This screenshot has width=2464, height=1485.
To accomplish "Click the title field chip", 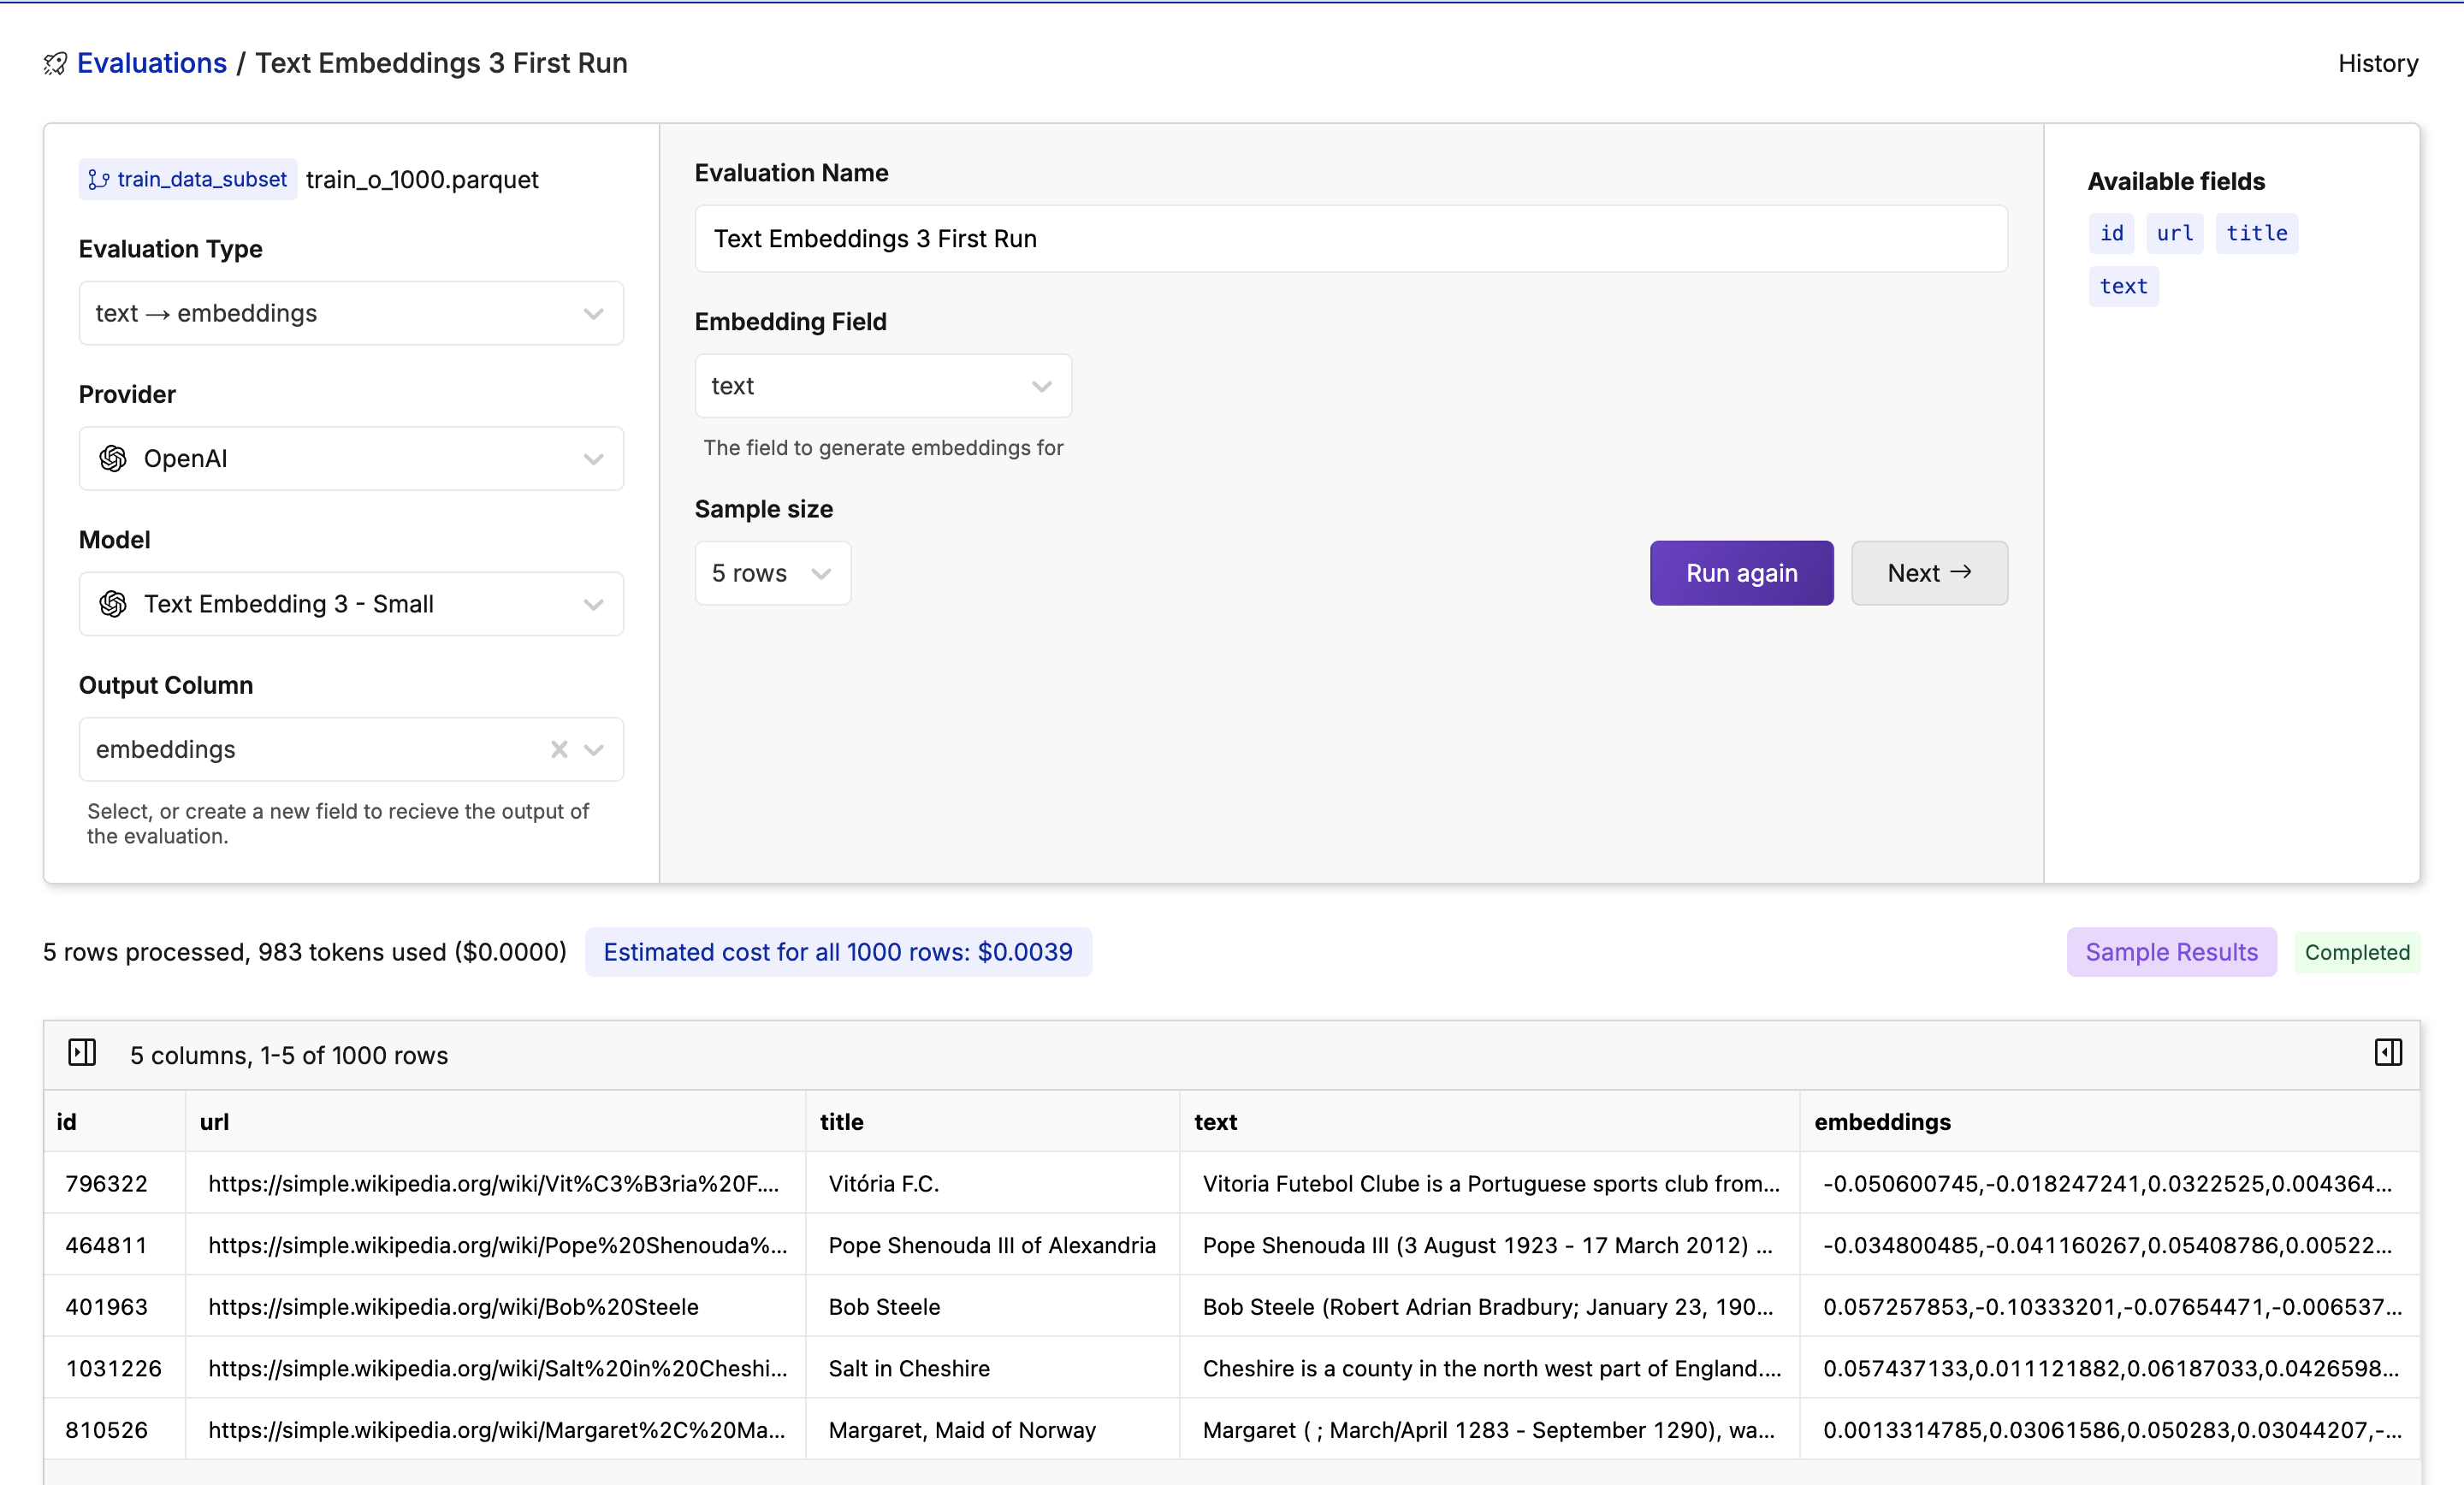I will pyautogui.click(x=2256, y=233).
